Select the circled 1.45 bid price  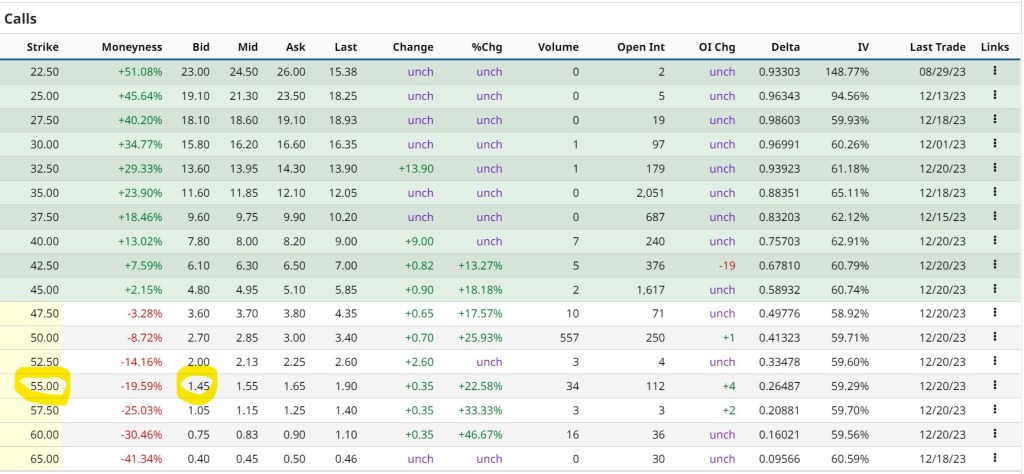[196, 386]
